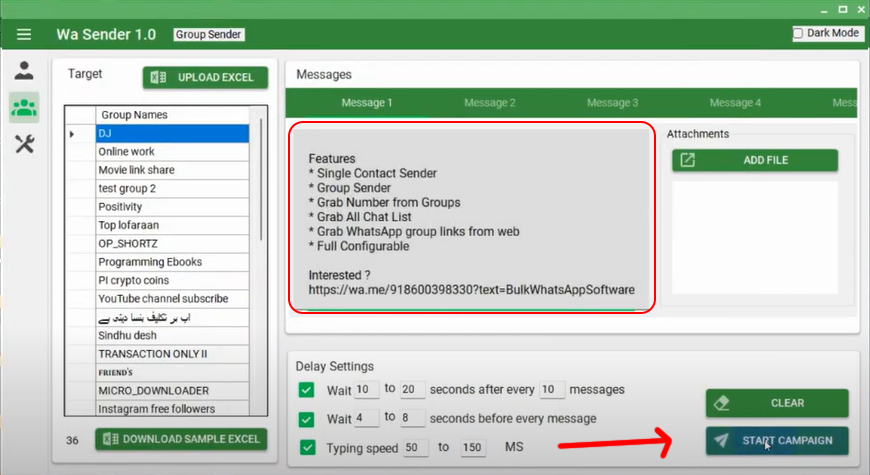Switch to Message 2 tab

(x=489, y=103)
